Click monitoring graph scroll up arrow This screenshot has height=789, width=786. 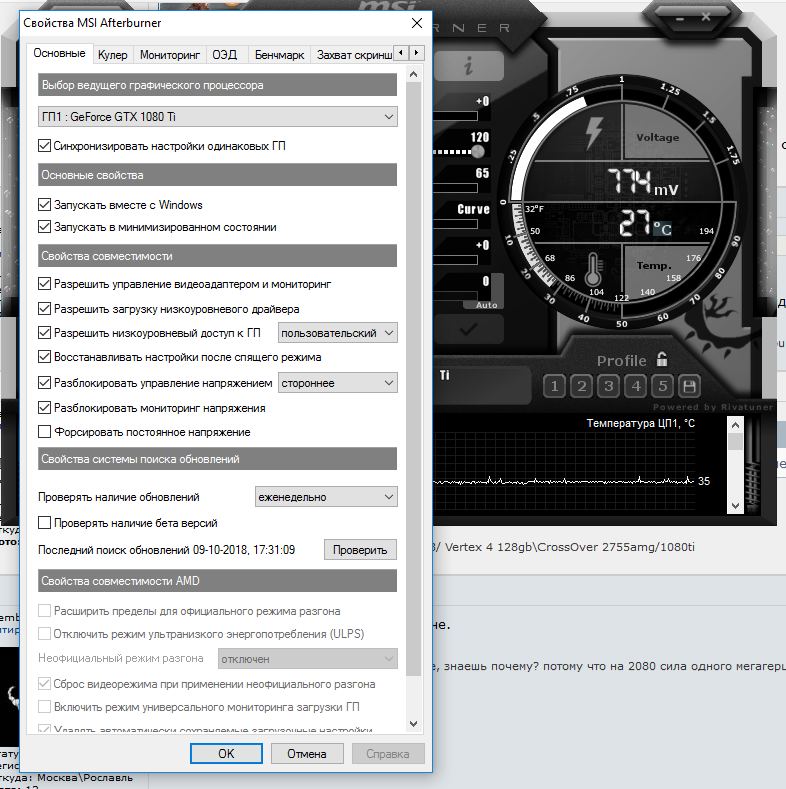(x=735, y=425)
